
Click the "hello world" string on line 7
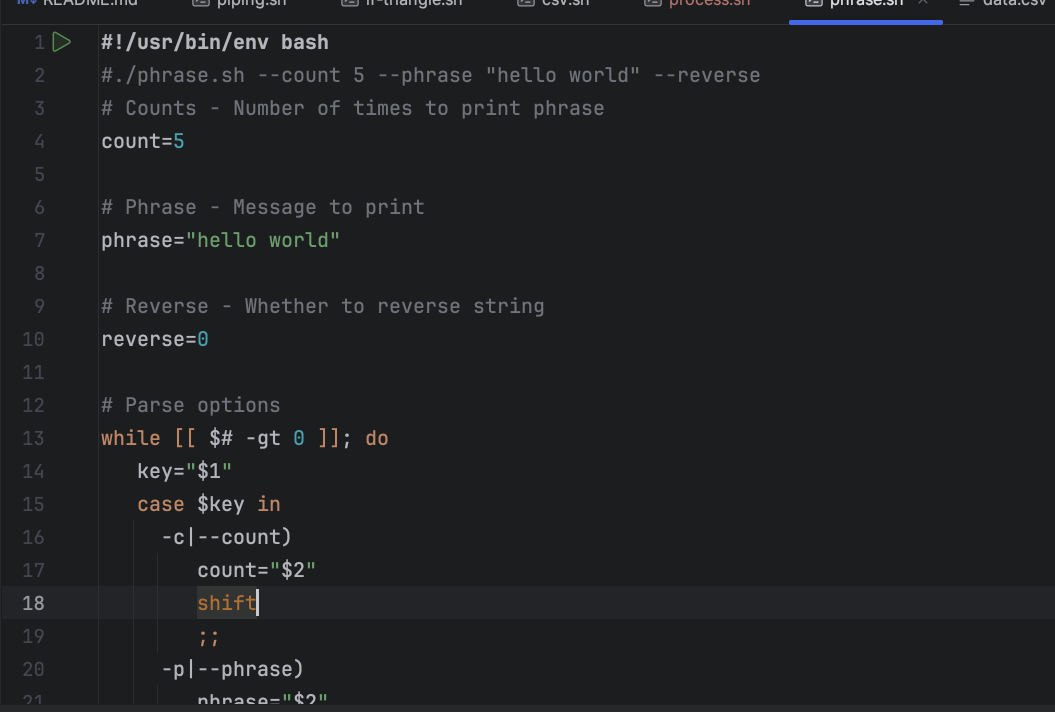263,240
